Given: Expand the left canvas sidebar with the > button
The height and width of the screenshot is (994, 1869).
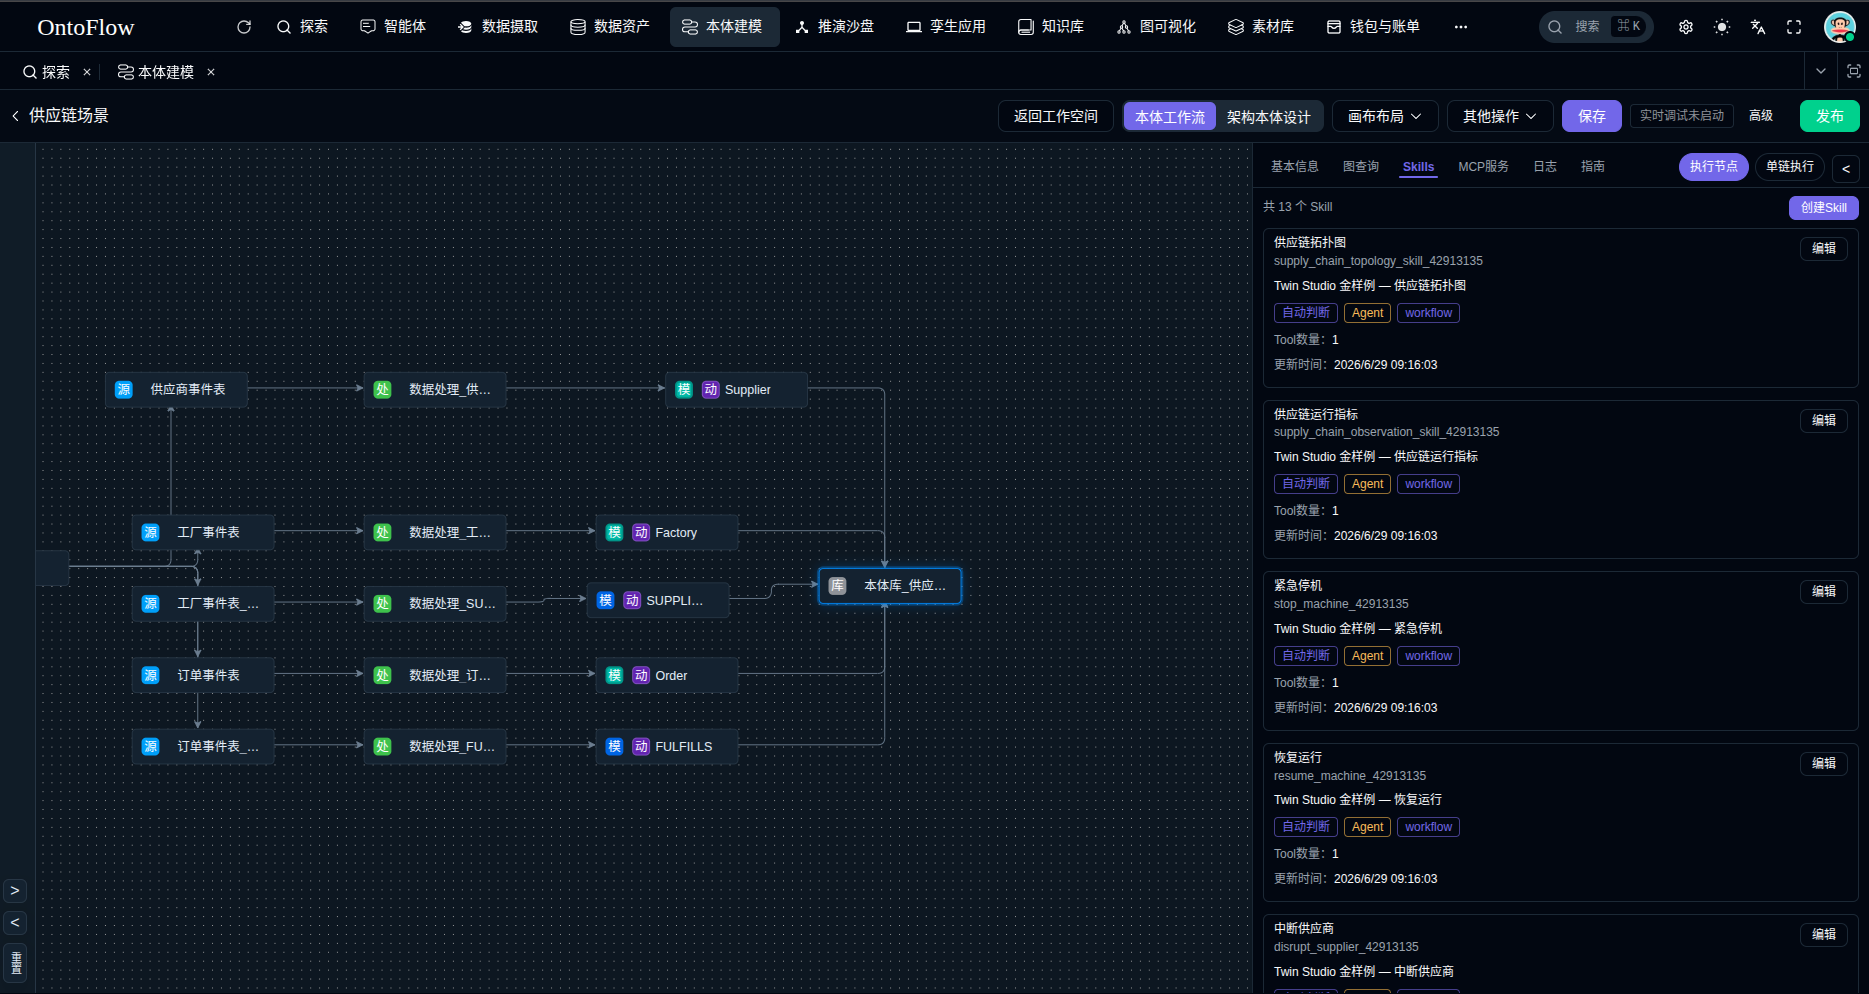Looking at the screenshot, I should coord(15,891).
